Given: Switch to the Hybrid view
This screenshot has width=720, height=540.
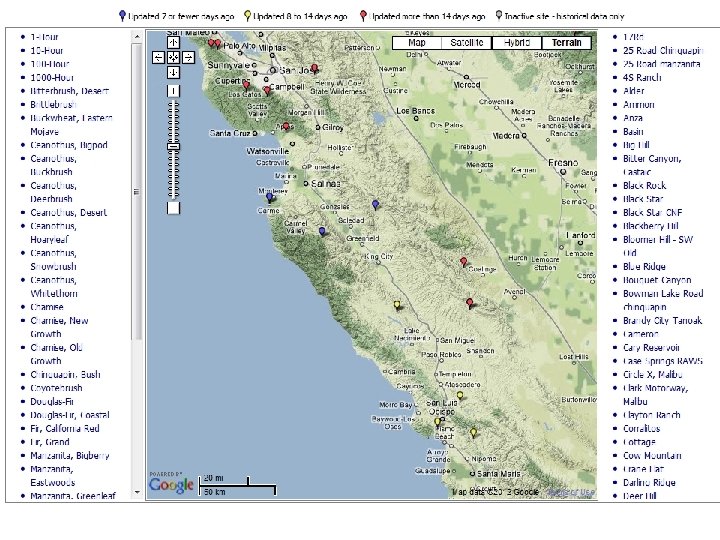Looking at the screenshot, I should (x=517, y=43).
